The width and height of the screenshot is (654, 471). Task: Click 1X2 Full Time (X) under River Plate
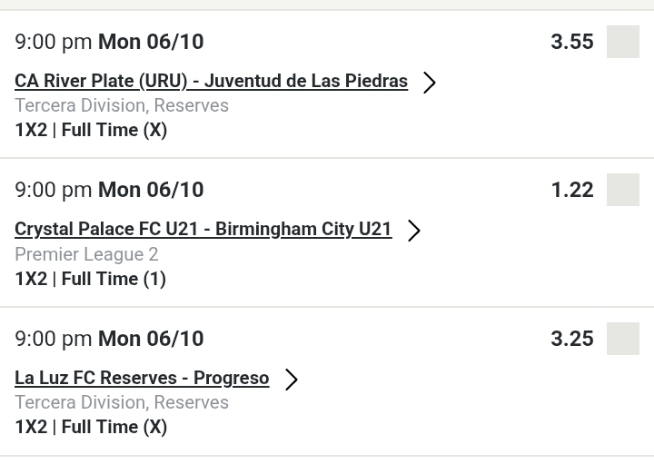(x=92, y=131)
